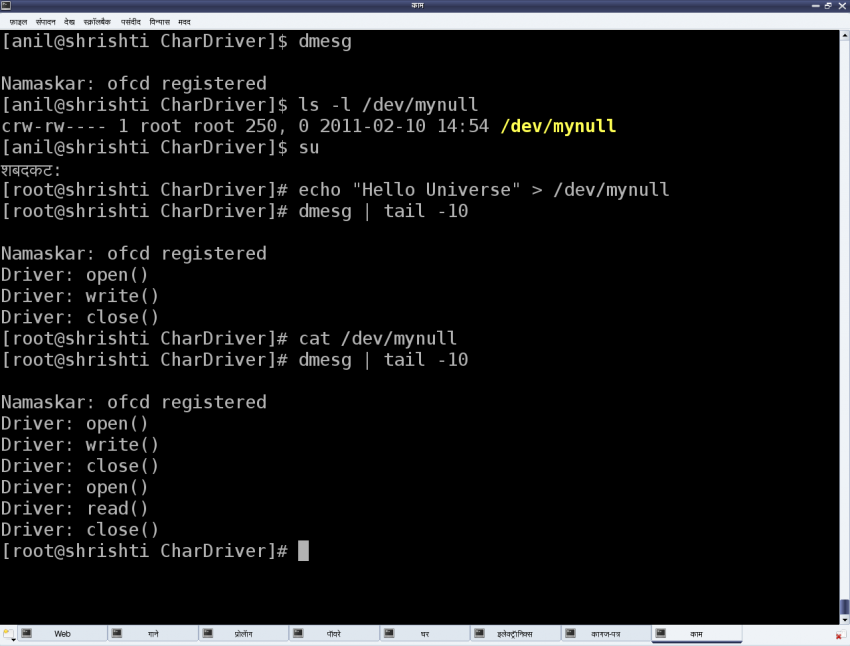Click the Konsole icon in the title bar
Image resolution: width=850 pixels, height=646 pixels.
(x=6, y=5)
